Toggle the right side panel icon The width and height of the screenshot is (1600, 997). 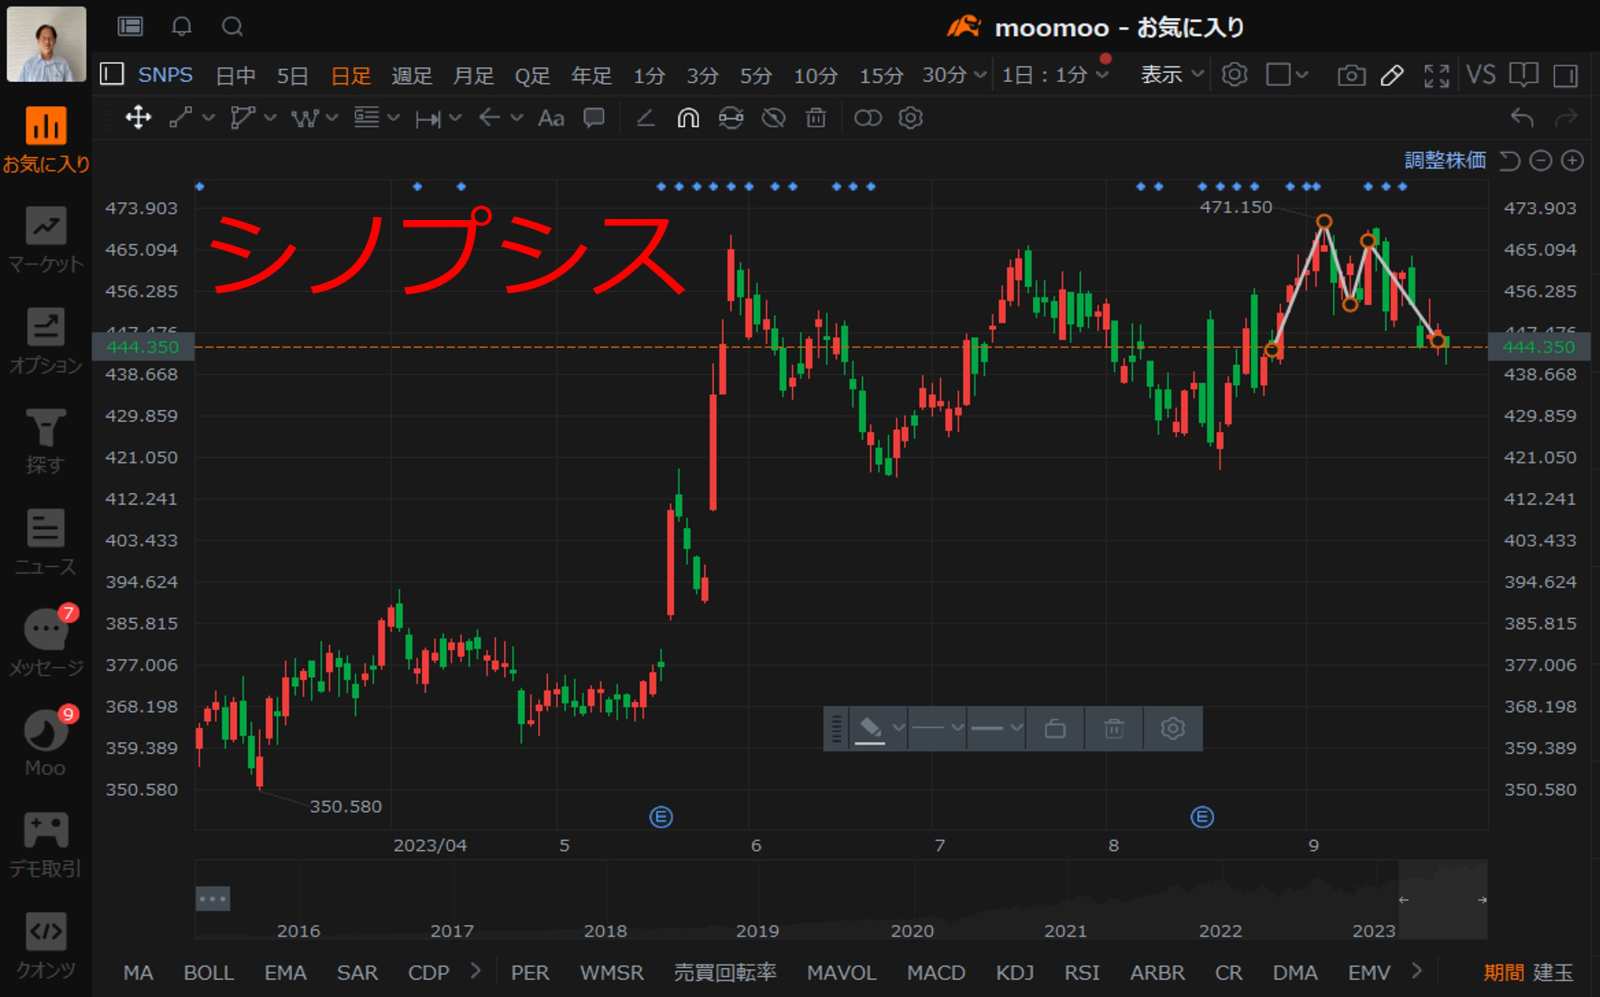tap(1565, 75)
